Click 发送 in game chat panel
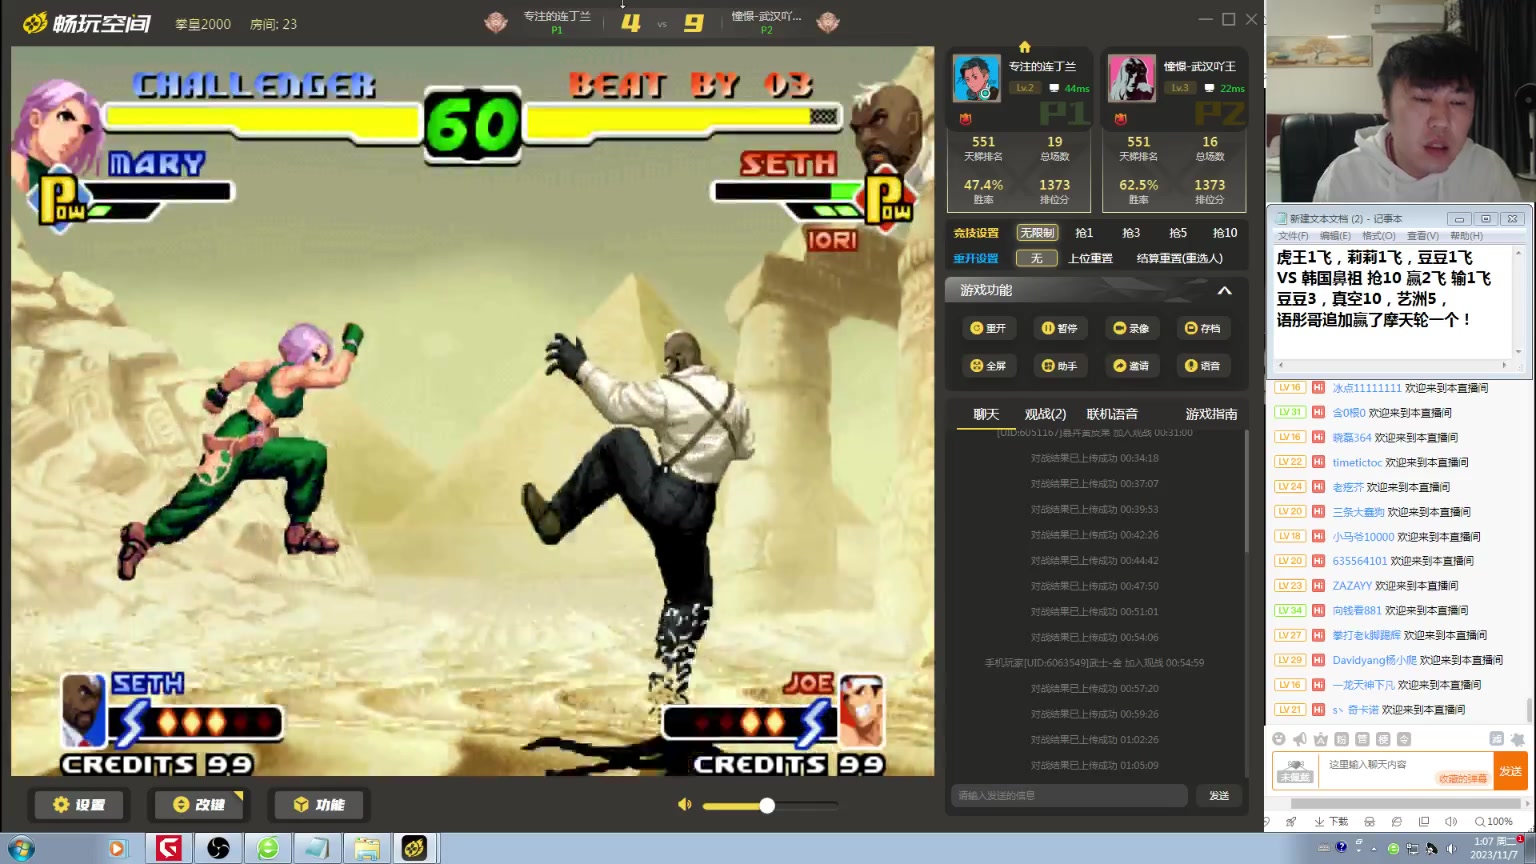The height and width of the screenshot is (864, 1536). pos(1219,796)
